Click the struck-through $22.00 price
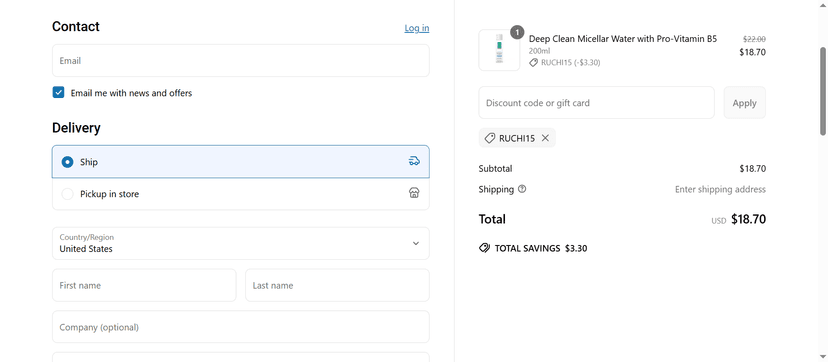The image size is (828, 362). (x=754, y=39)
